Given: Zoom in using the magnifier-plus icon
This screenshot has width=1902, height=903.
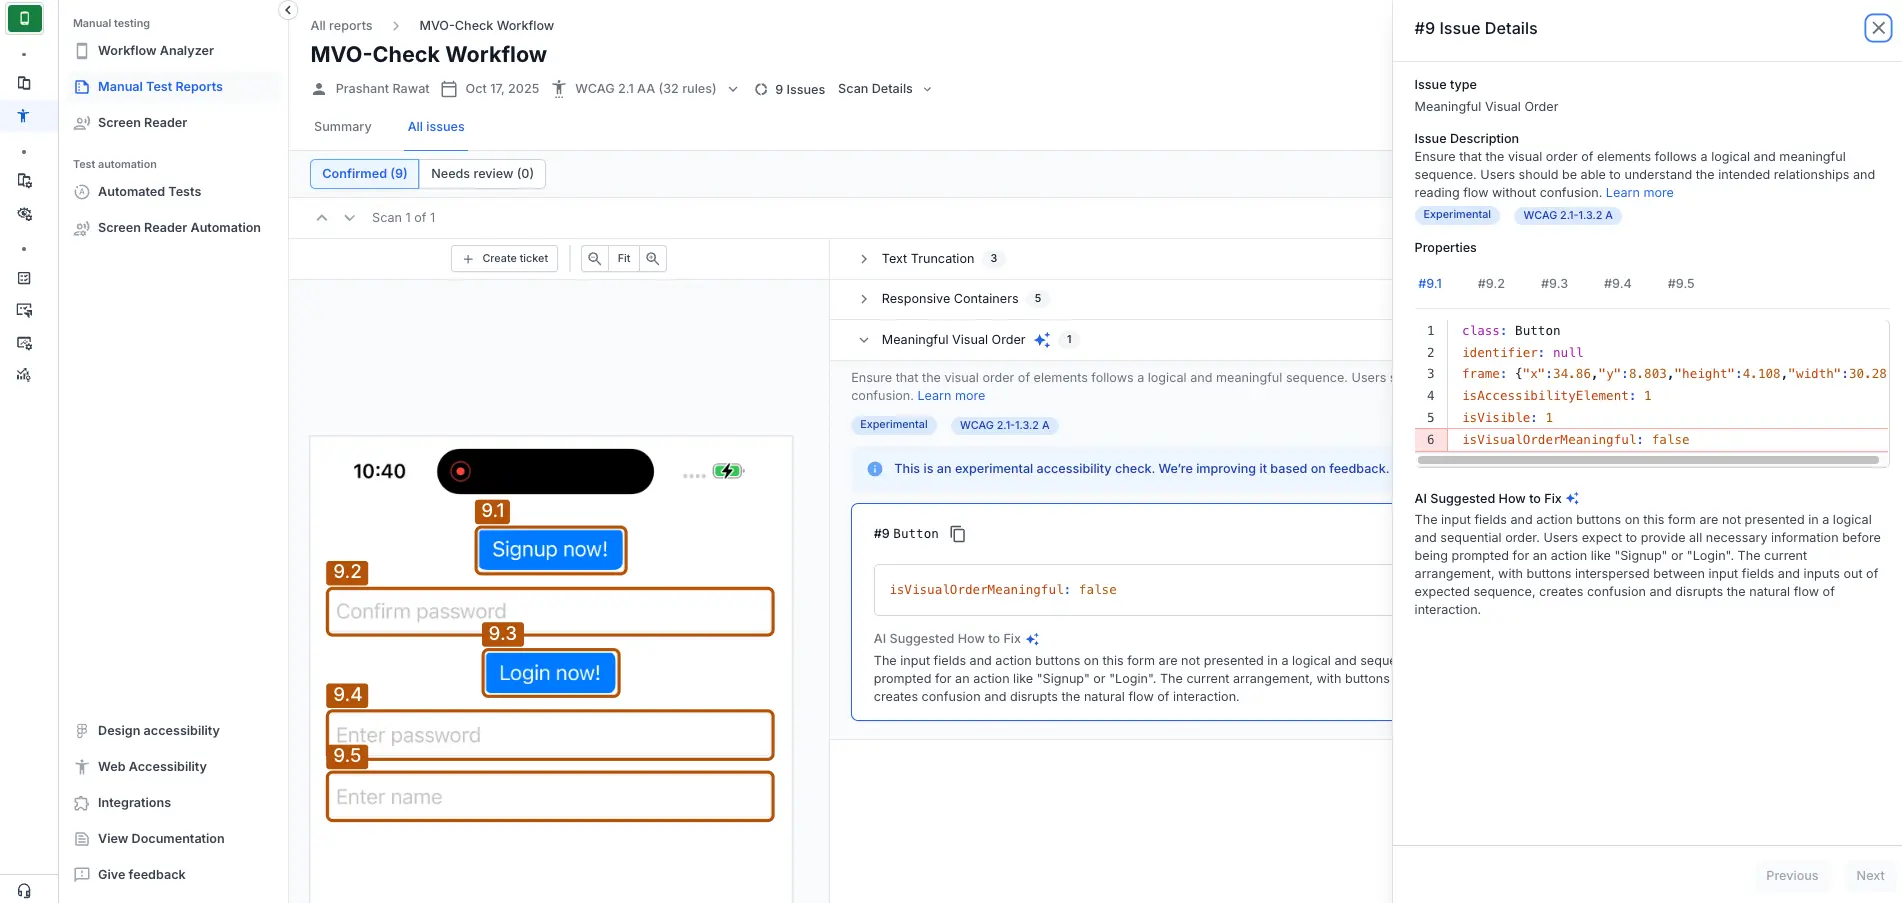Looking at the screenshot, I should click(x=652, y=258).
